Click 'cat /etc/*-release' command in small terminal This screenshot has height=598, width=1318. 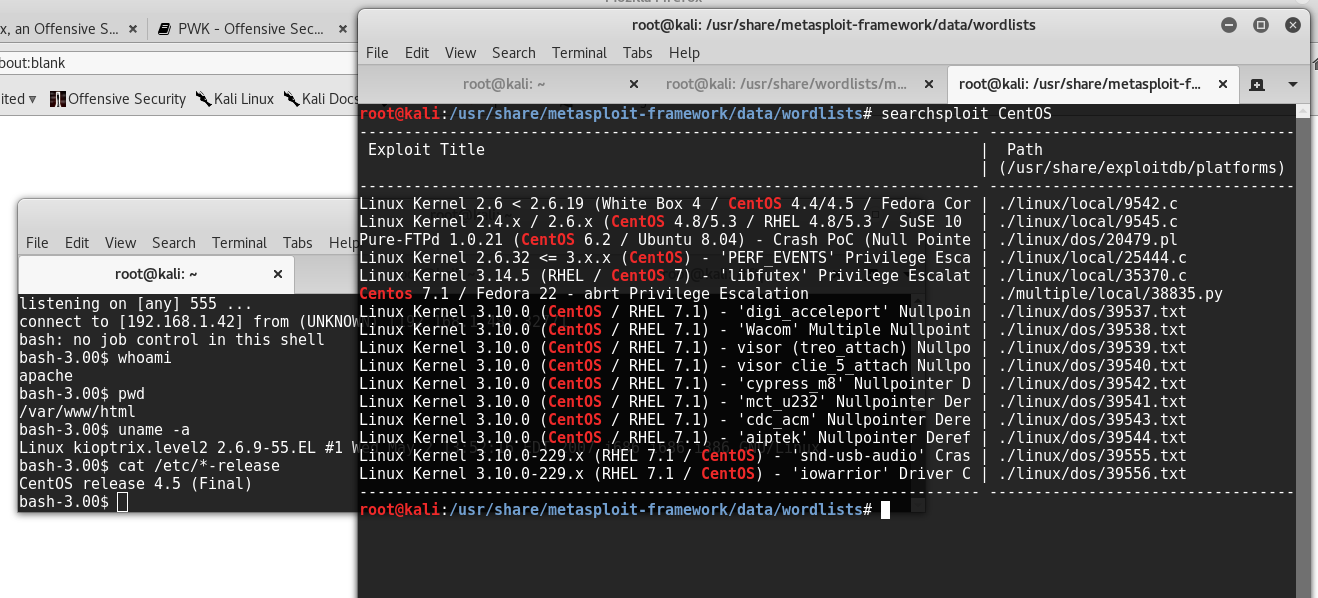point(198,466)
